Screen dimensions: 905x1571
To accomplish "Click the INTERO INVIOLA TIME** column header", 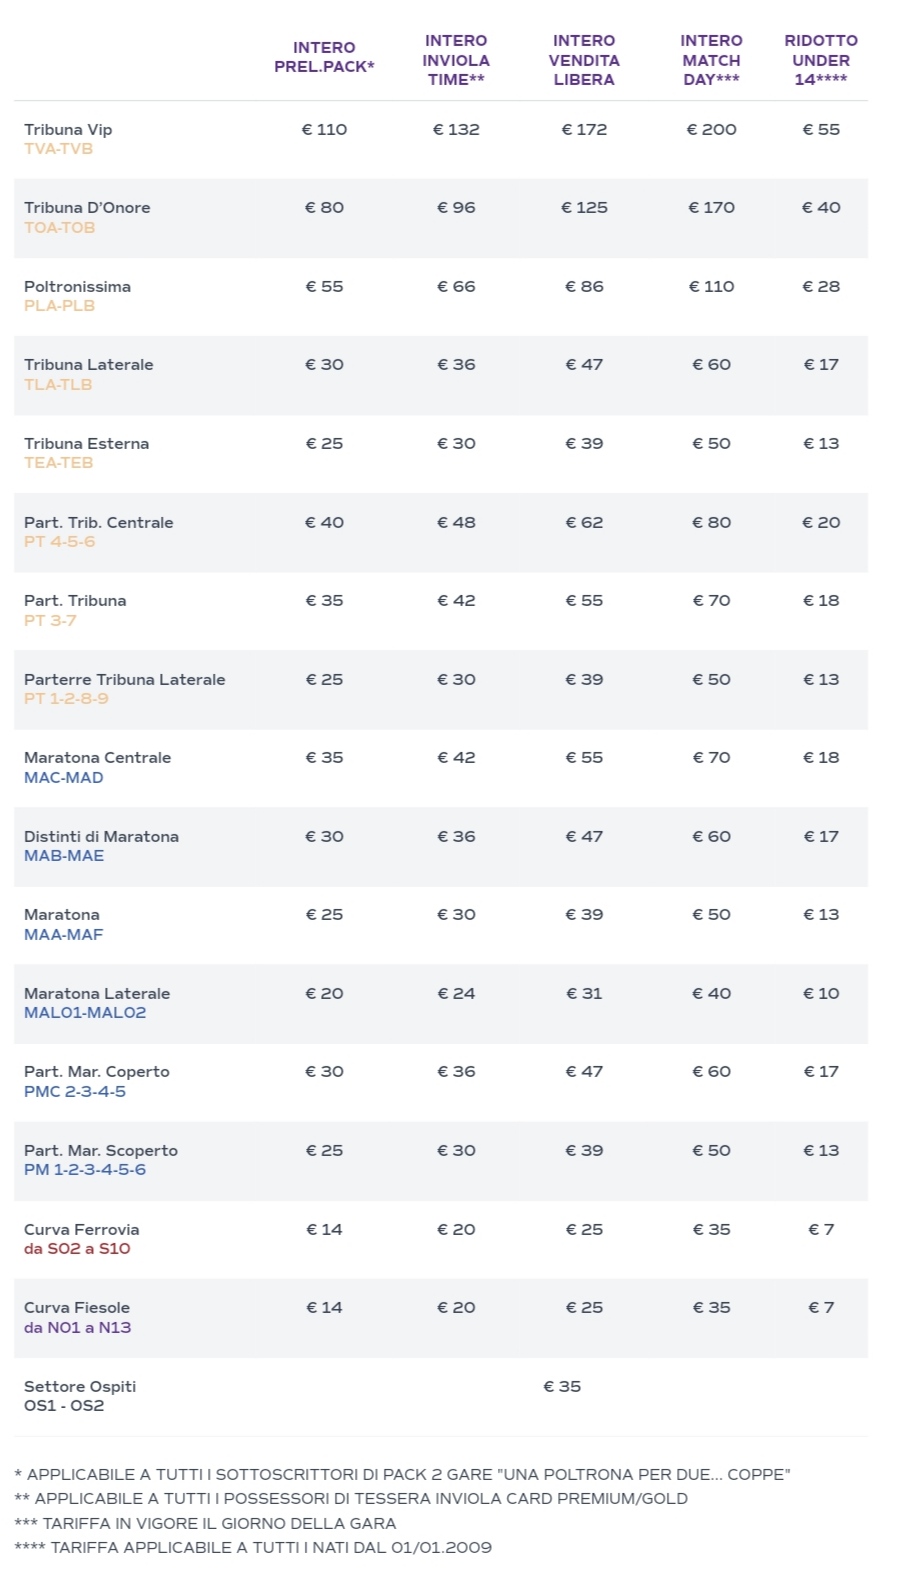I will tap(456, 60).
